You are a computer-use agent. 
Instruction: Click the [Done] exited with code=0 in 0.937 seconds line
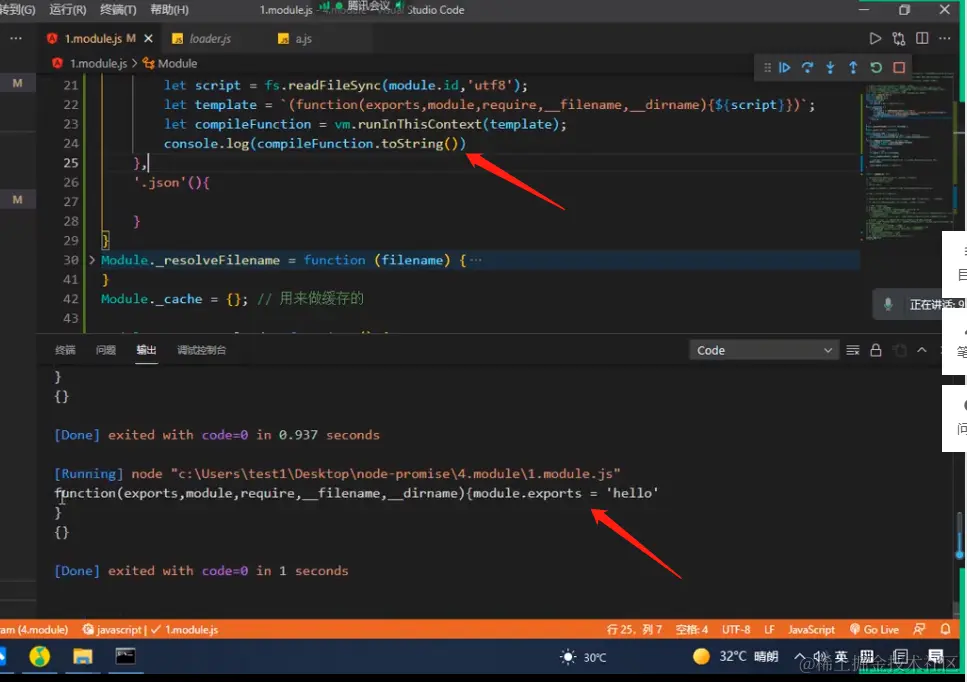[216, 435]
